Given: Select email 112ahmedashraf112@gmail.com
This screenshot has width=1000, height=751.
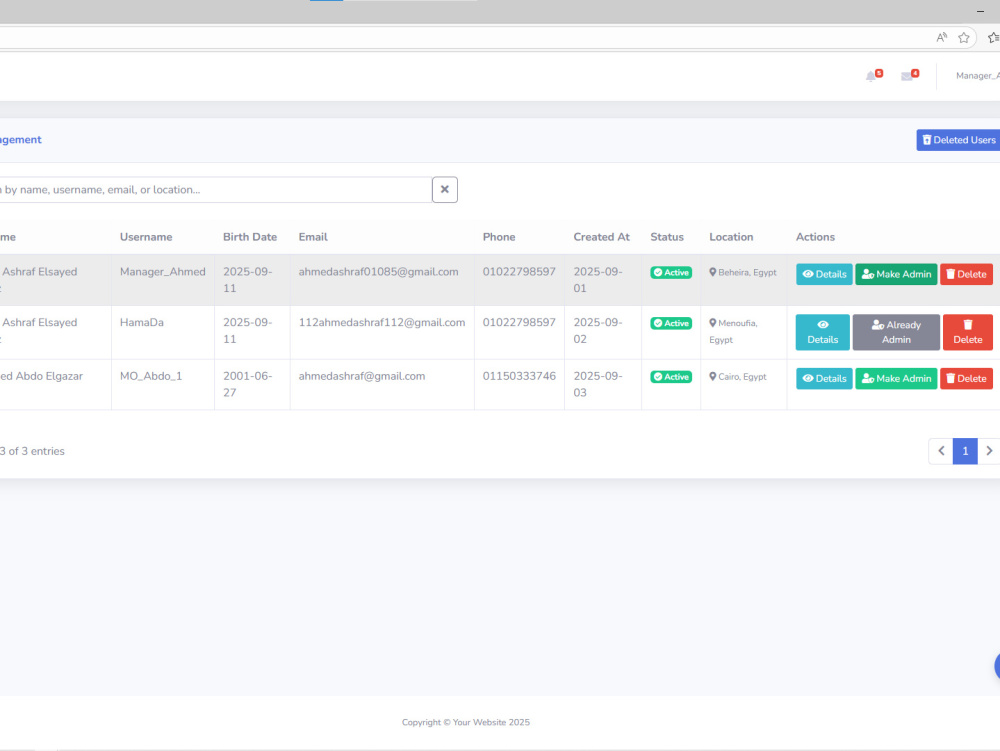Looking at the screenshot, I should (382, 323).
